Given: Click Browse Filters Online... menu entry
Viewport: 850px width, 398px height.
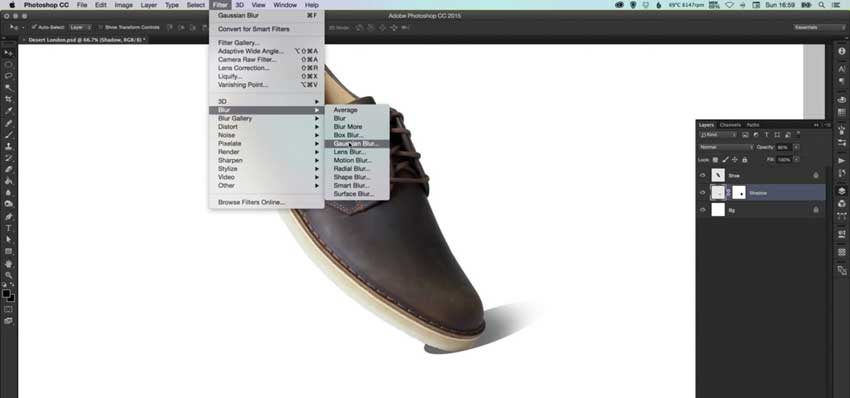Looking at the screenshot, I should coord(251,202).
